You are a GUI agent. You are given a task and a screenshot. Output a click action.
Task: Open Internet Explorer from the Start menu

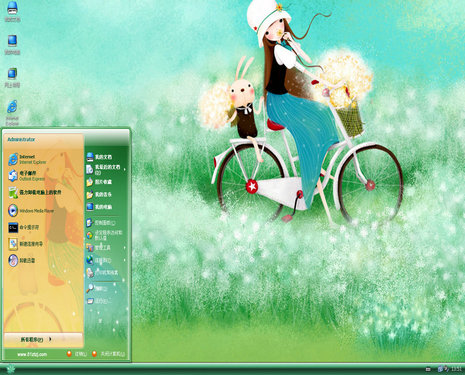point(27,159)
